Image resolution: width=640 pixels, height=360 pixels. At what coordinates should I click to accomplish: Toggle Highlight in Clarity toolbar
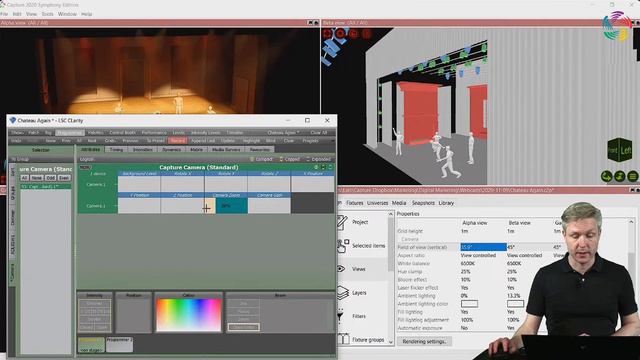(x=251, y=141)
